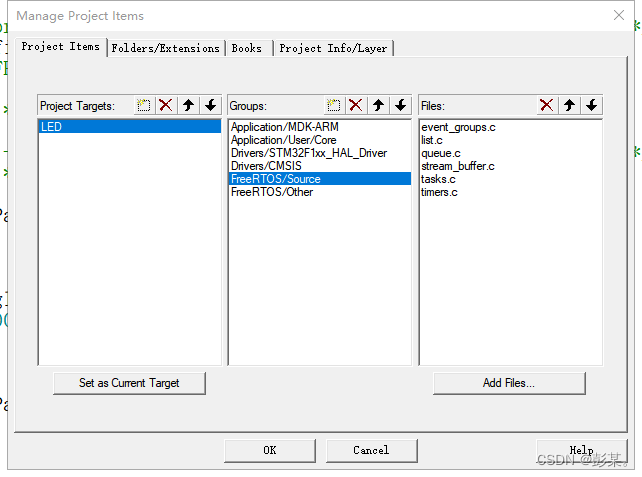642x477 pixels.
Task: Move the selected file down
Action: (592, 106)
